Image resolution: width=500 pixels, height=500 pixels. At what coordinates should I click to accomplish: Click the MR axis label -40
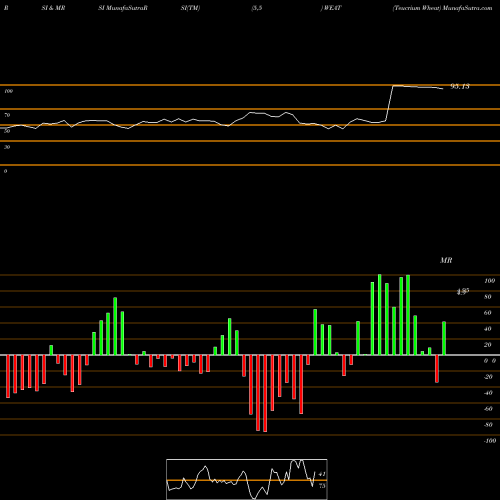click(x=488, y=393)
